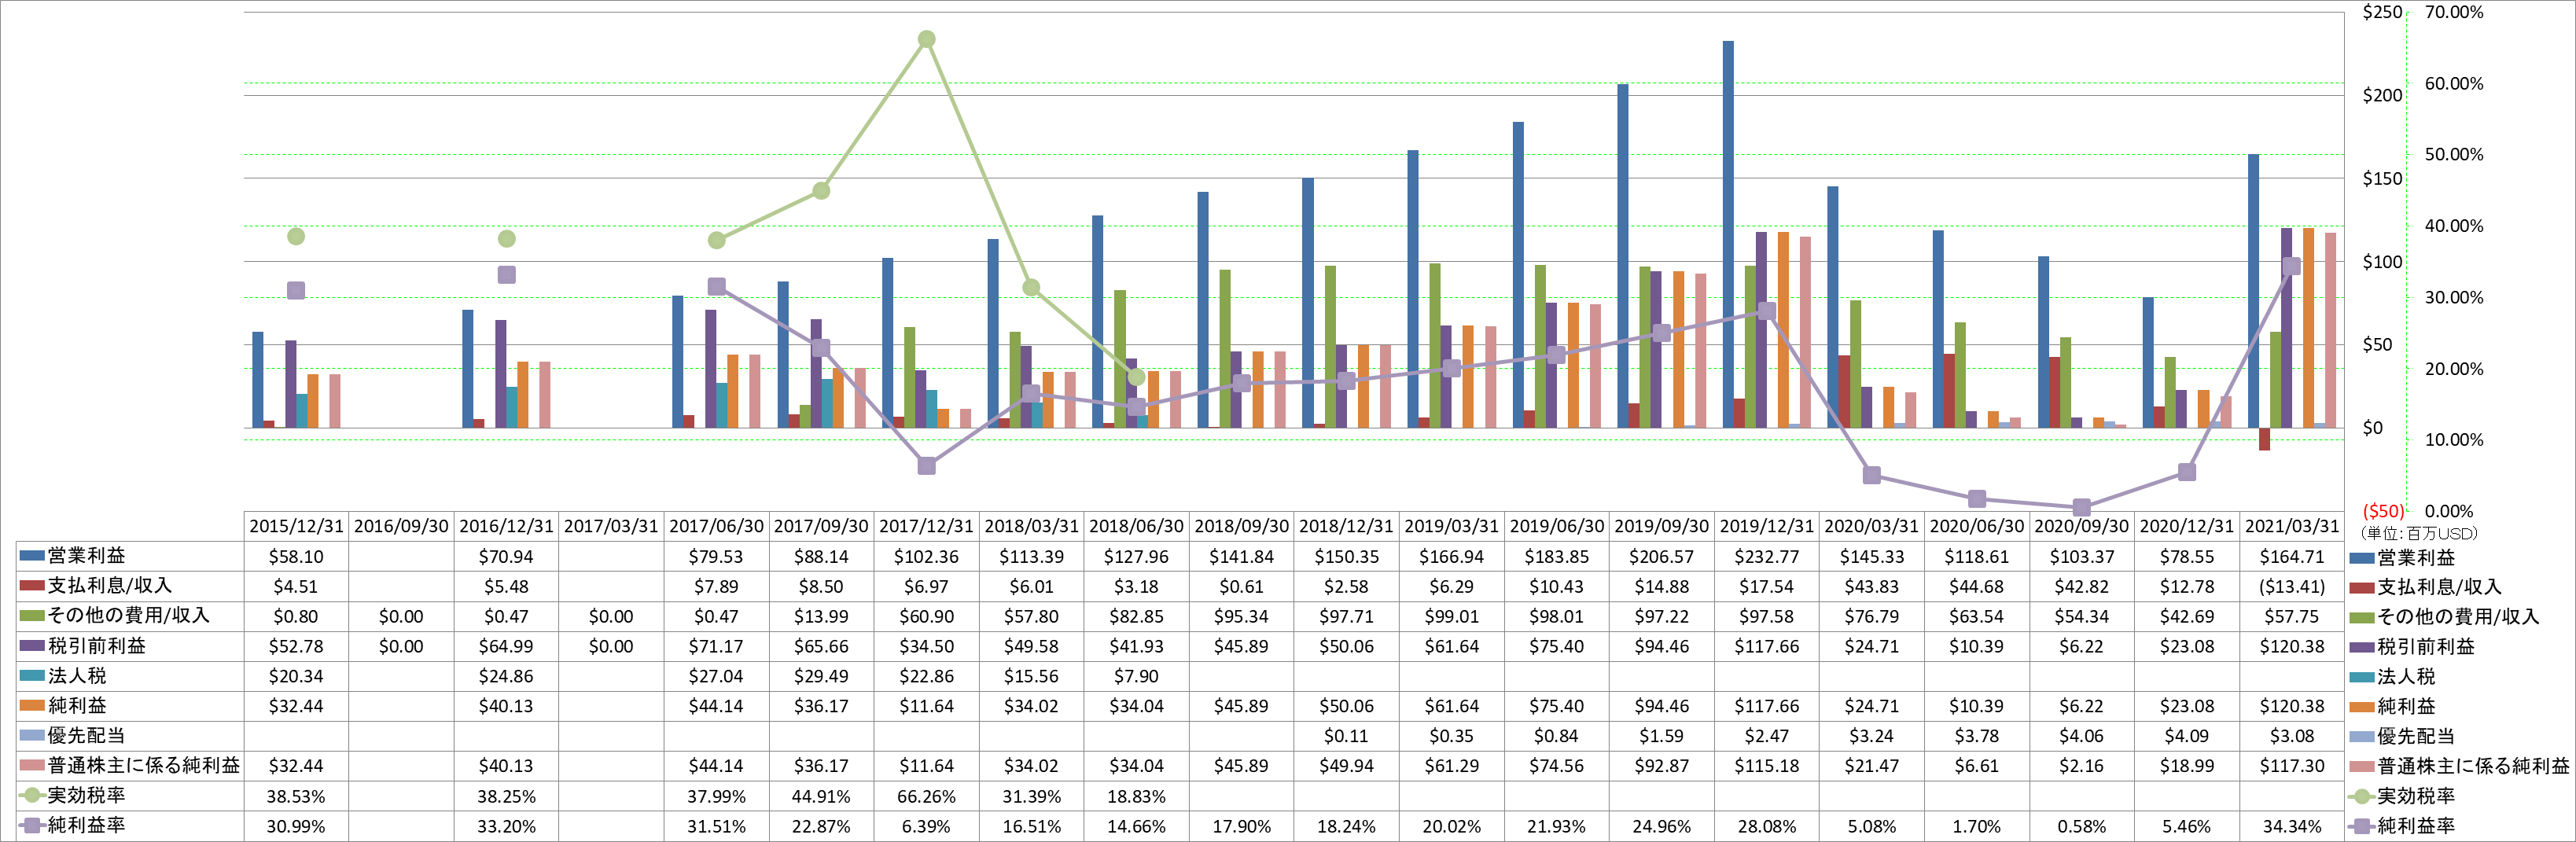
Task: Click the 優先配当 row label on left
Action: 86,736
